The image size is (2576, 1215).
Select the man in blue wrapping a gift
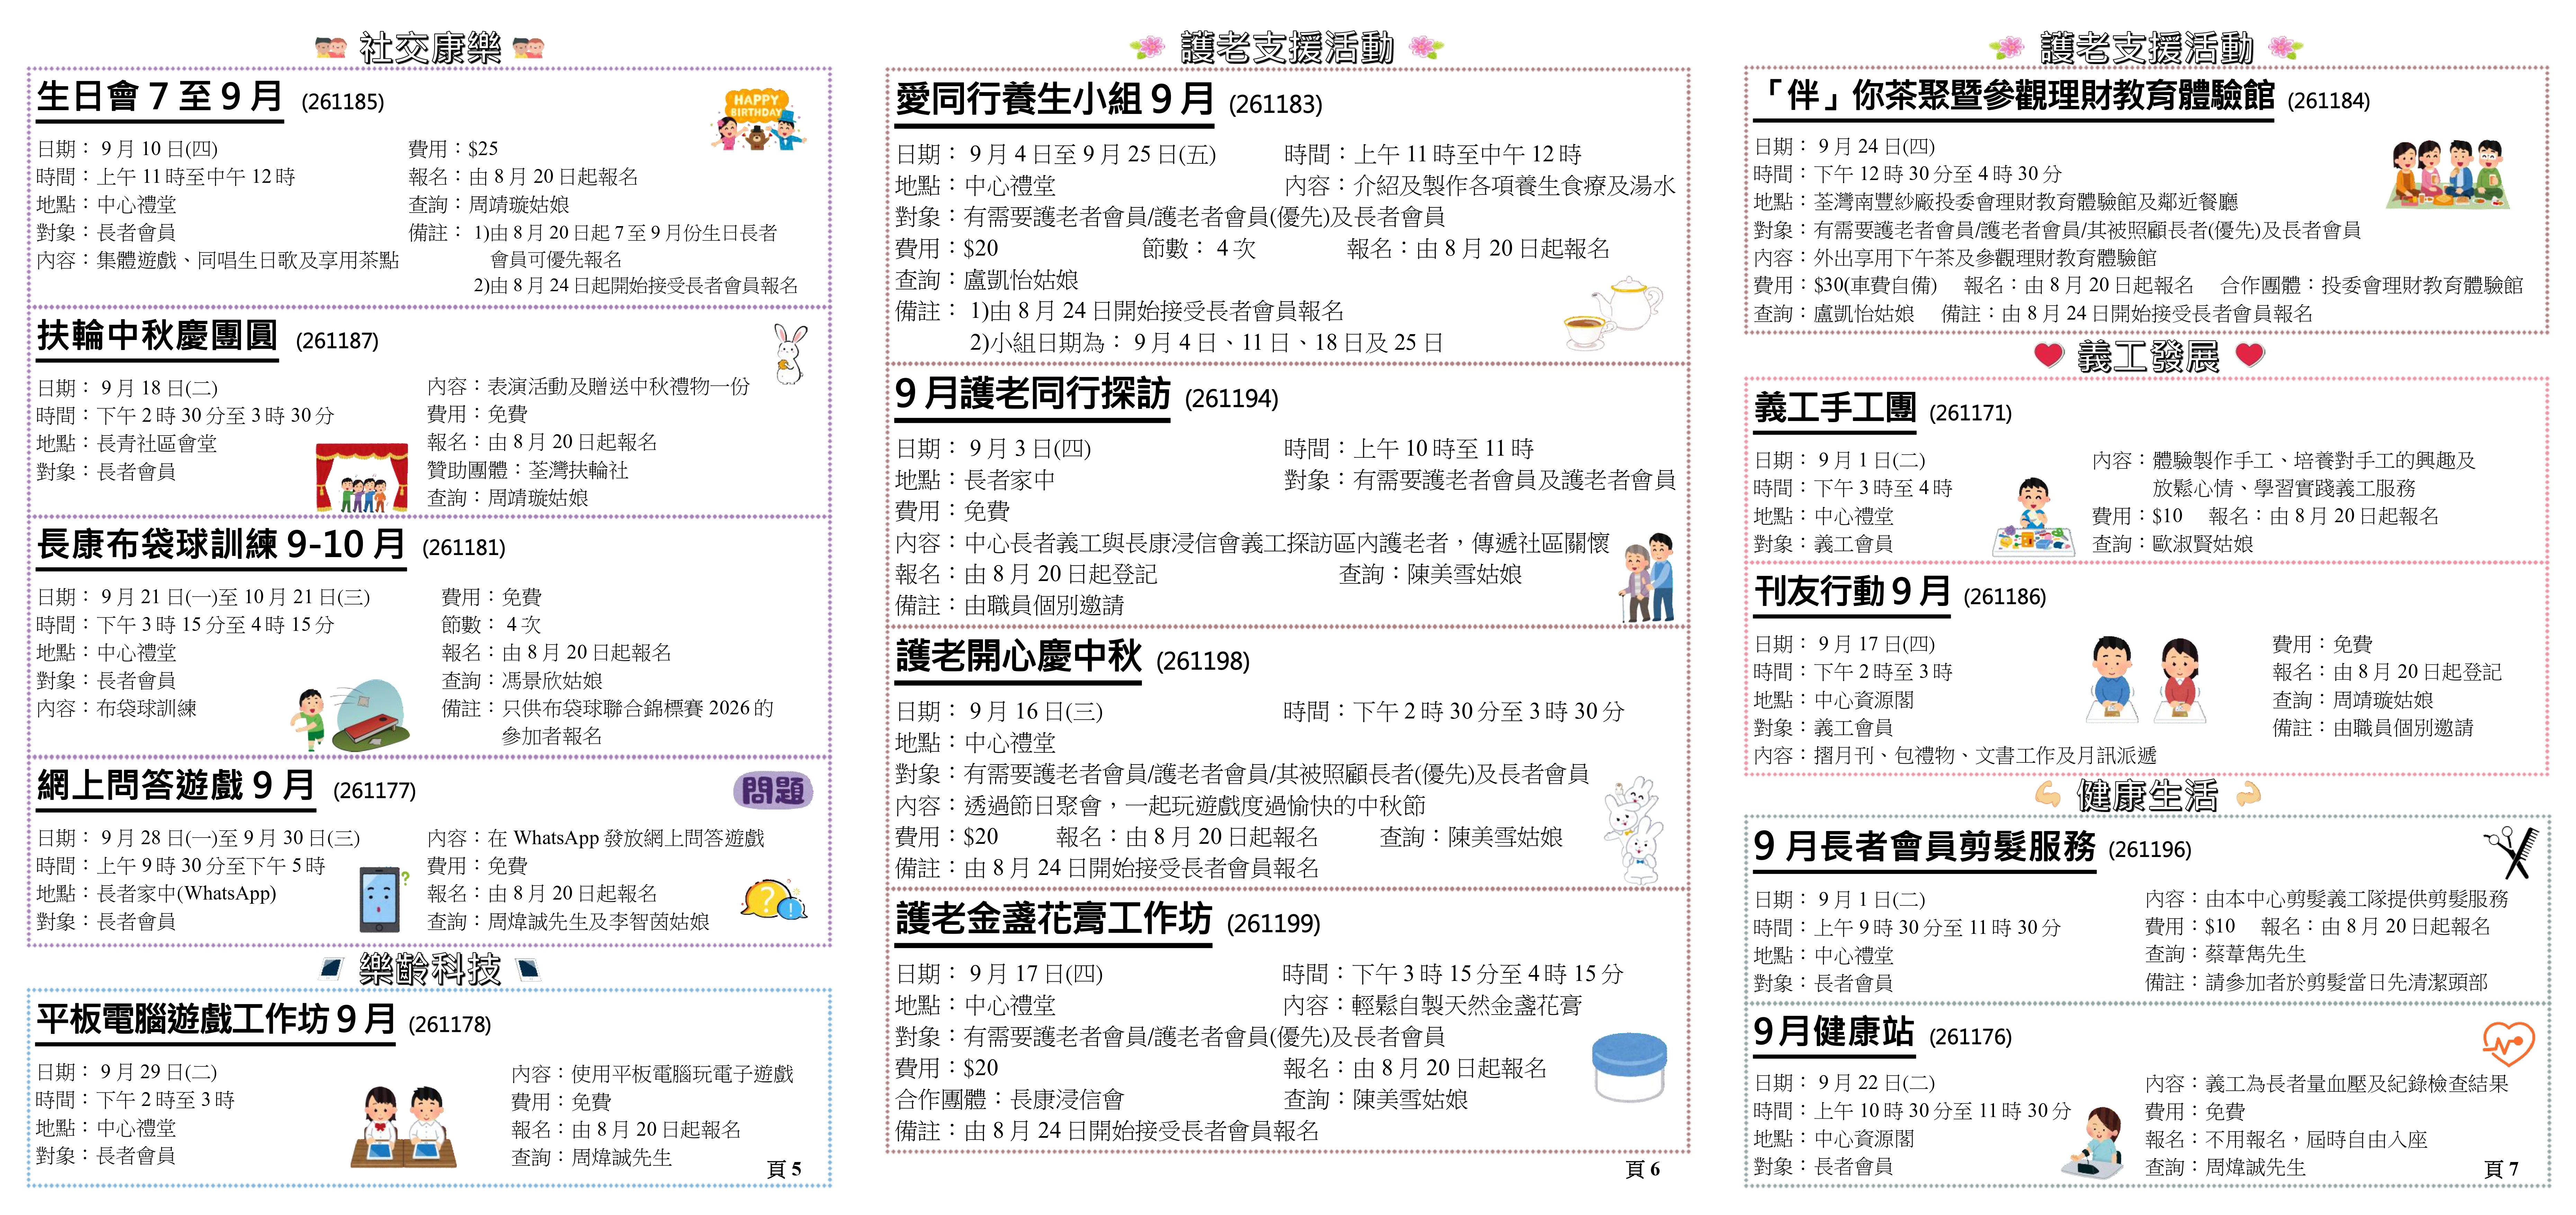coord(2112,679)
